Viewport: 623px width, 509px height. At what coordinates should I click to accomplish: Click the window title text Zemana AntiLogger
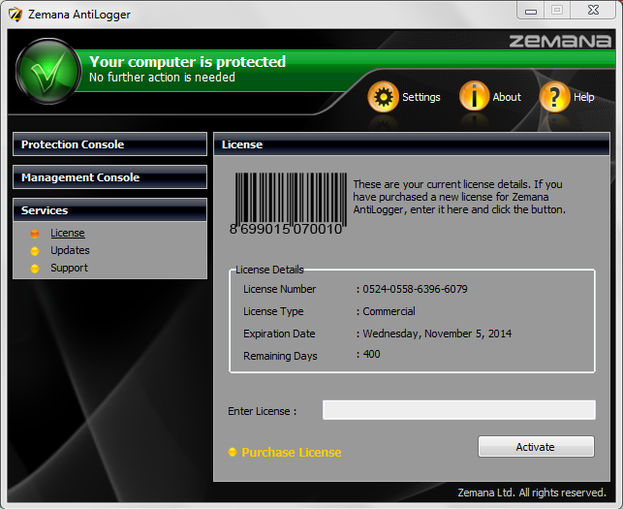coord(79,15)
